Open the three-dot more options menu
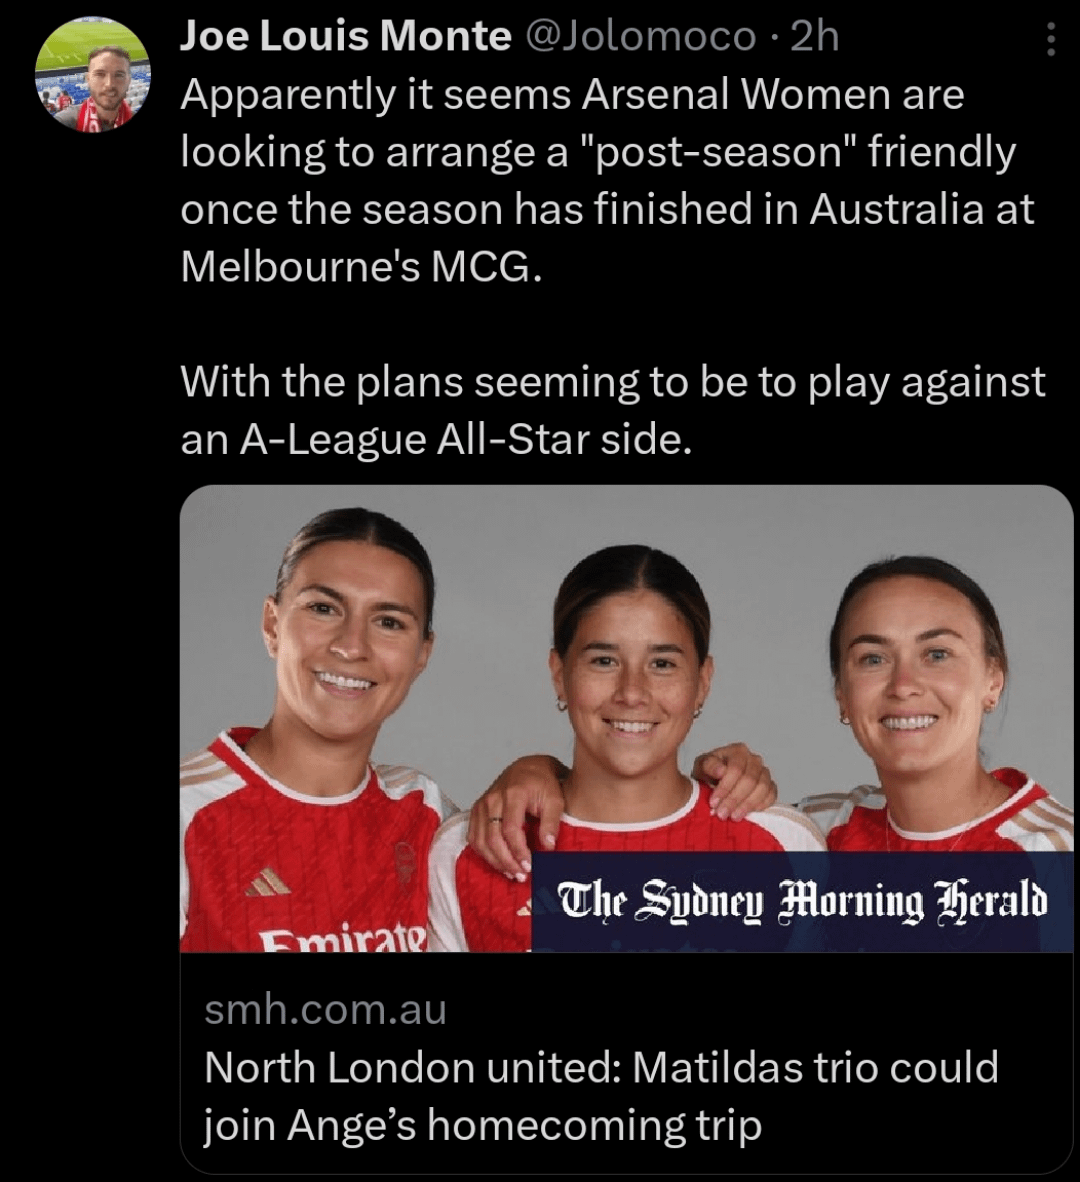Viewport: 1080px width, 1182px height. click(x=1051, y=38)
